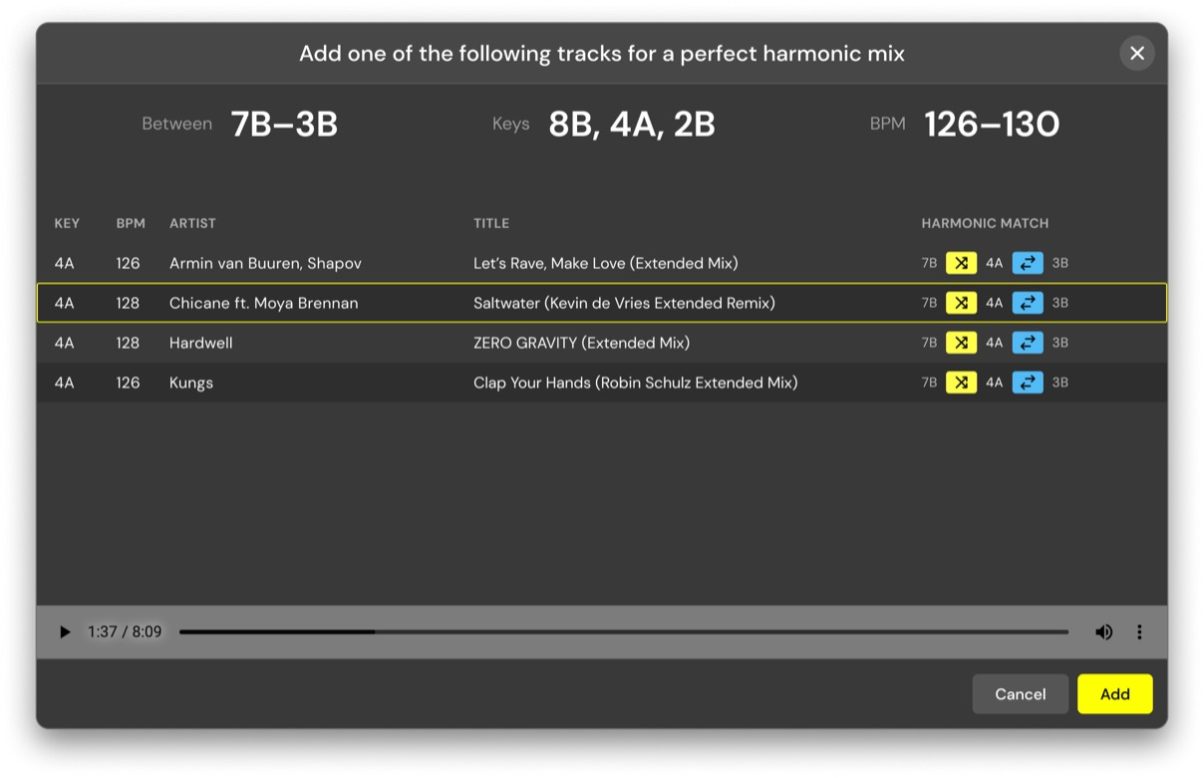Select Clap Your Hands track by Kungs

(634, 383)
